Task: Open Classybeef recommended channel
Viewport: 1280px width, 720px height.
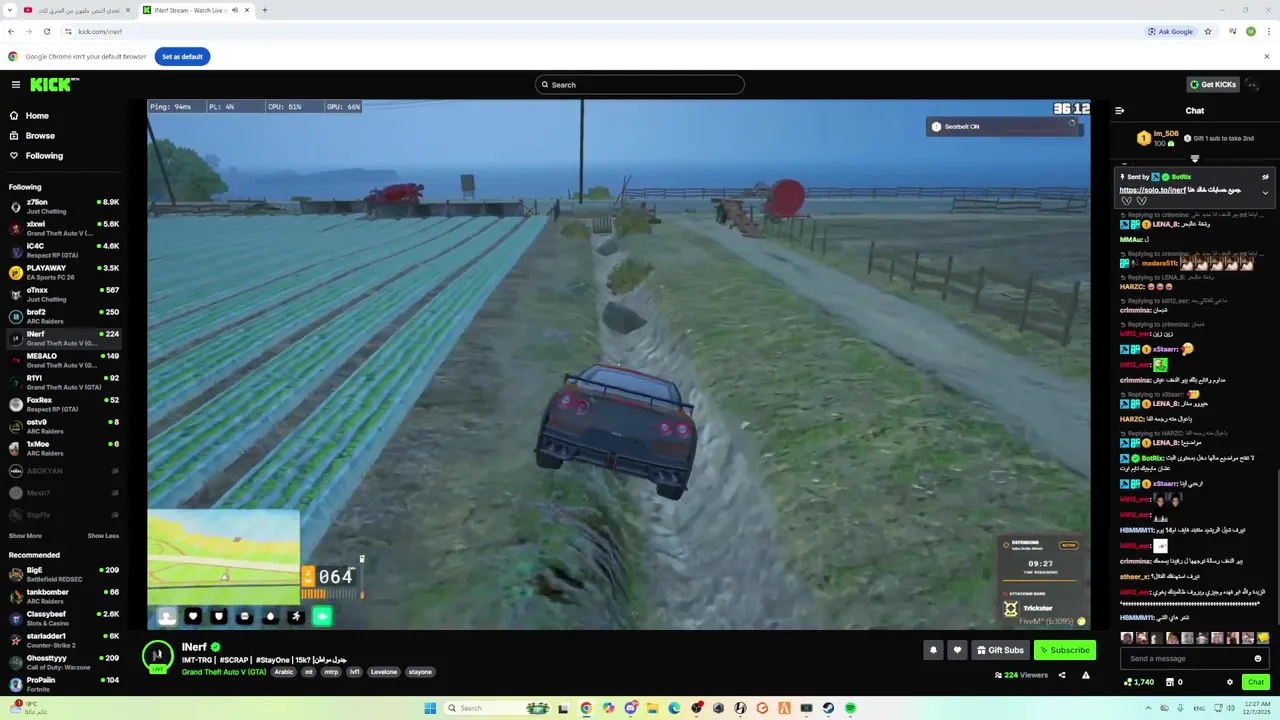Action: [64, 618]
